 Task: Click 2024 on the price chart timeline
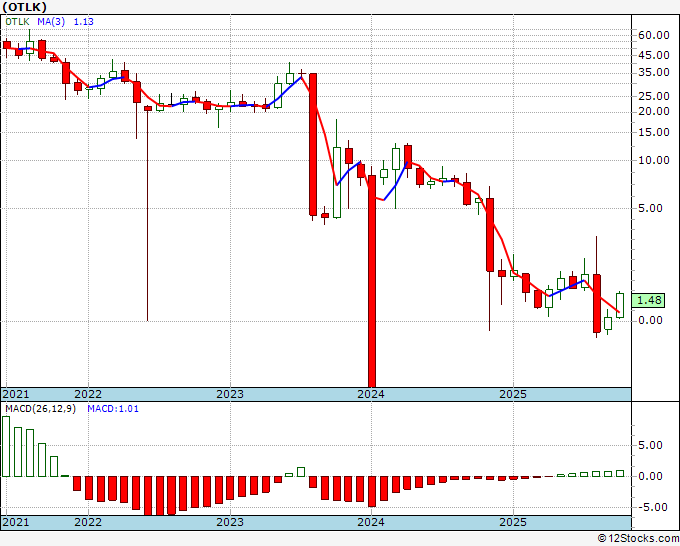coord(371,394)
